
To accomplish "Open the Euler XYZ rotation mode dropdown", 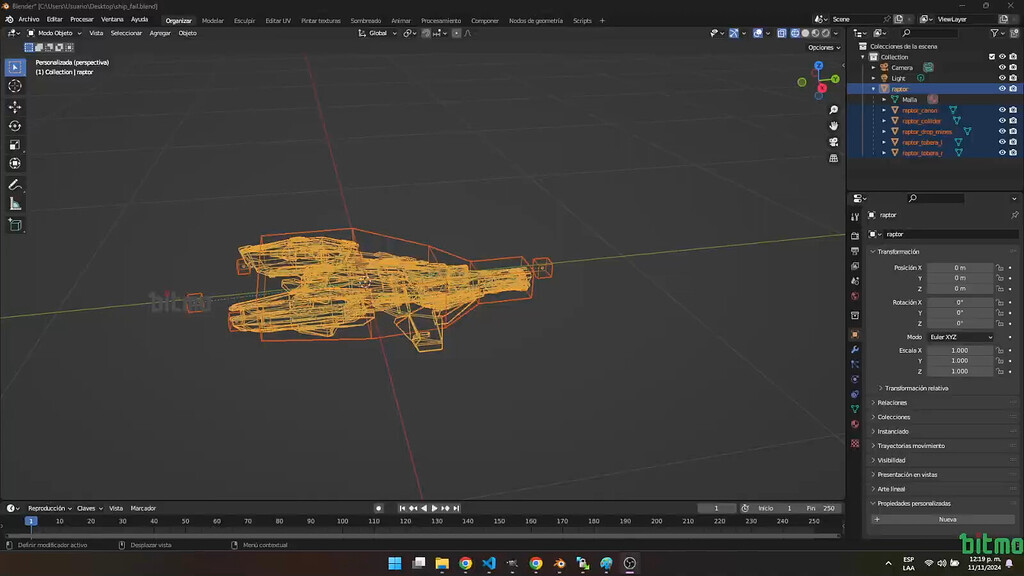I will tap(958, 336).
